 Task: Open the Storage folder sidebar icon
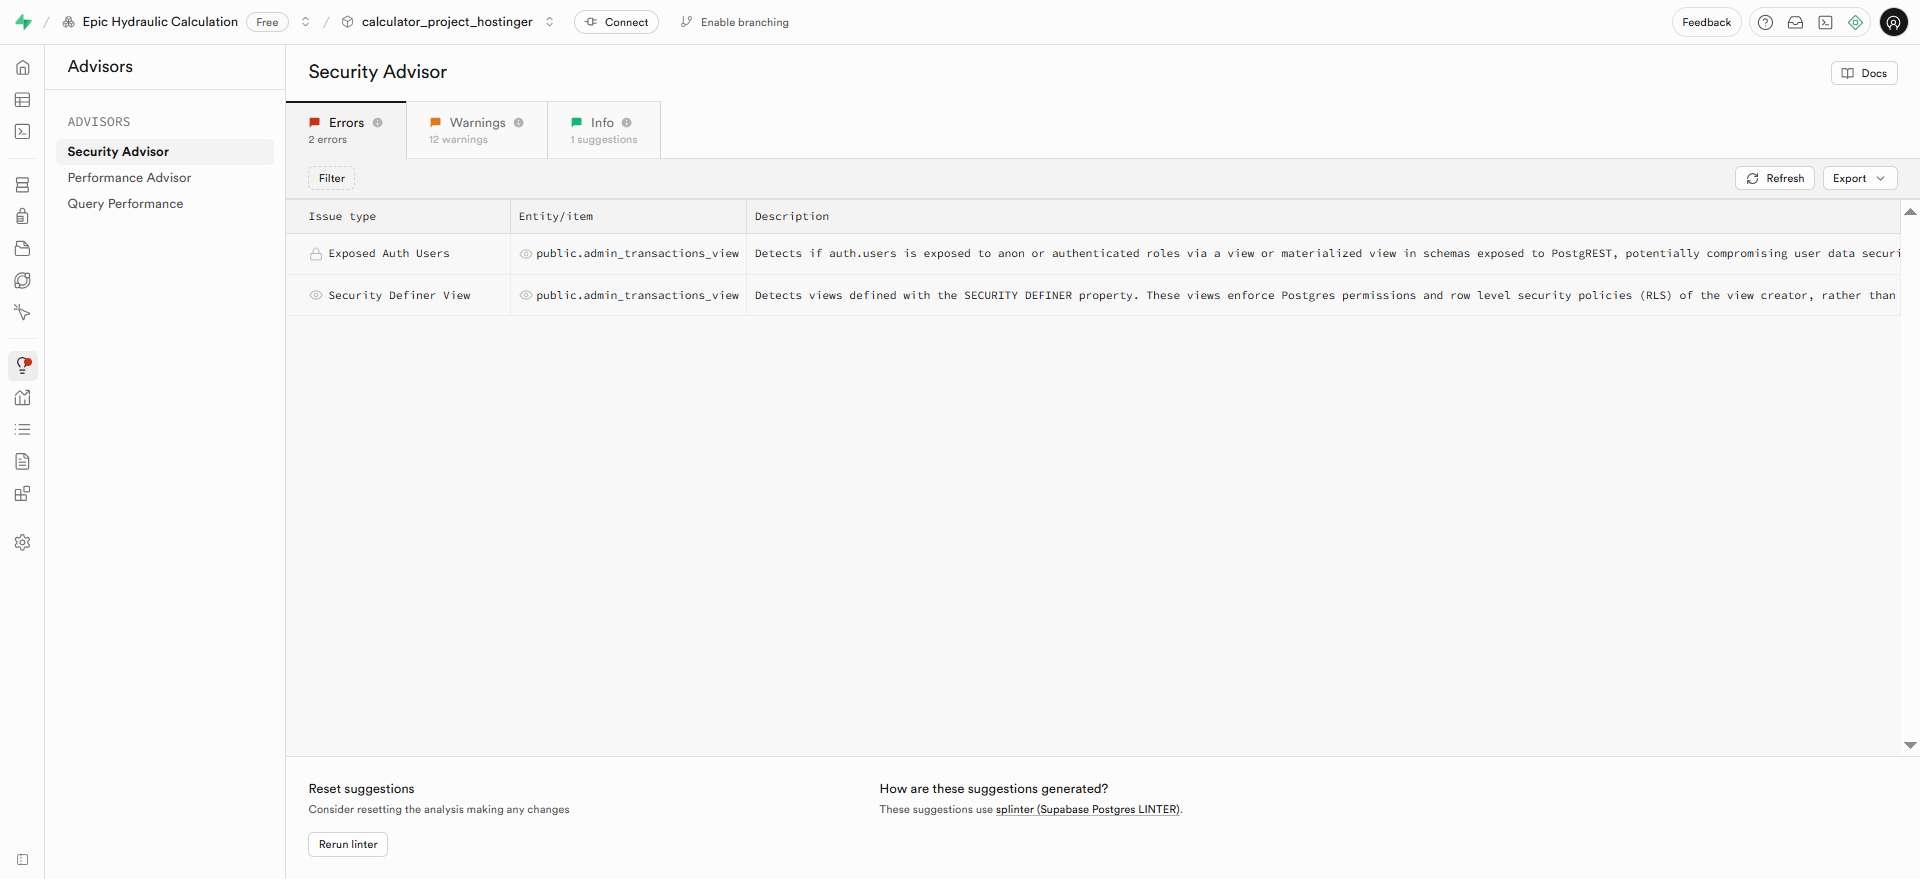[23, 248]
